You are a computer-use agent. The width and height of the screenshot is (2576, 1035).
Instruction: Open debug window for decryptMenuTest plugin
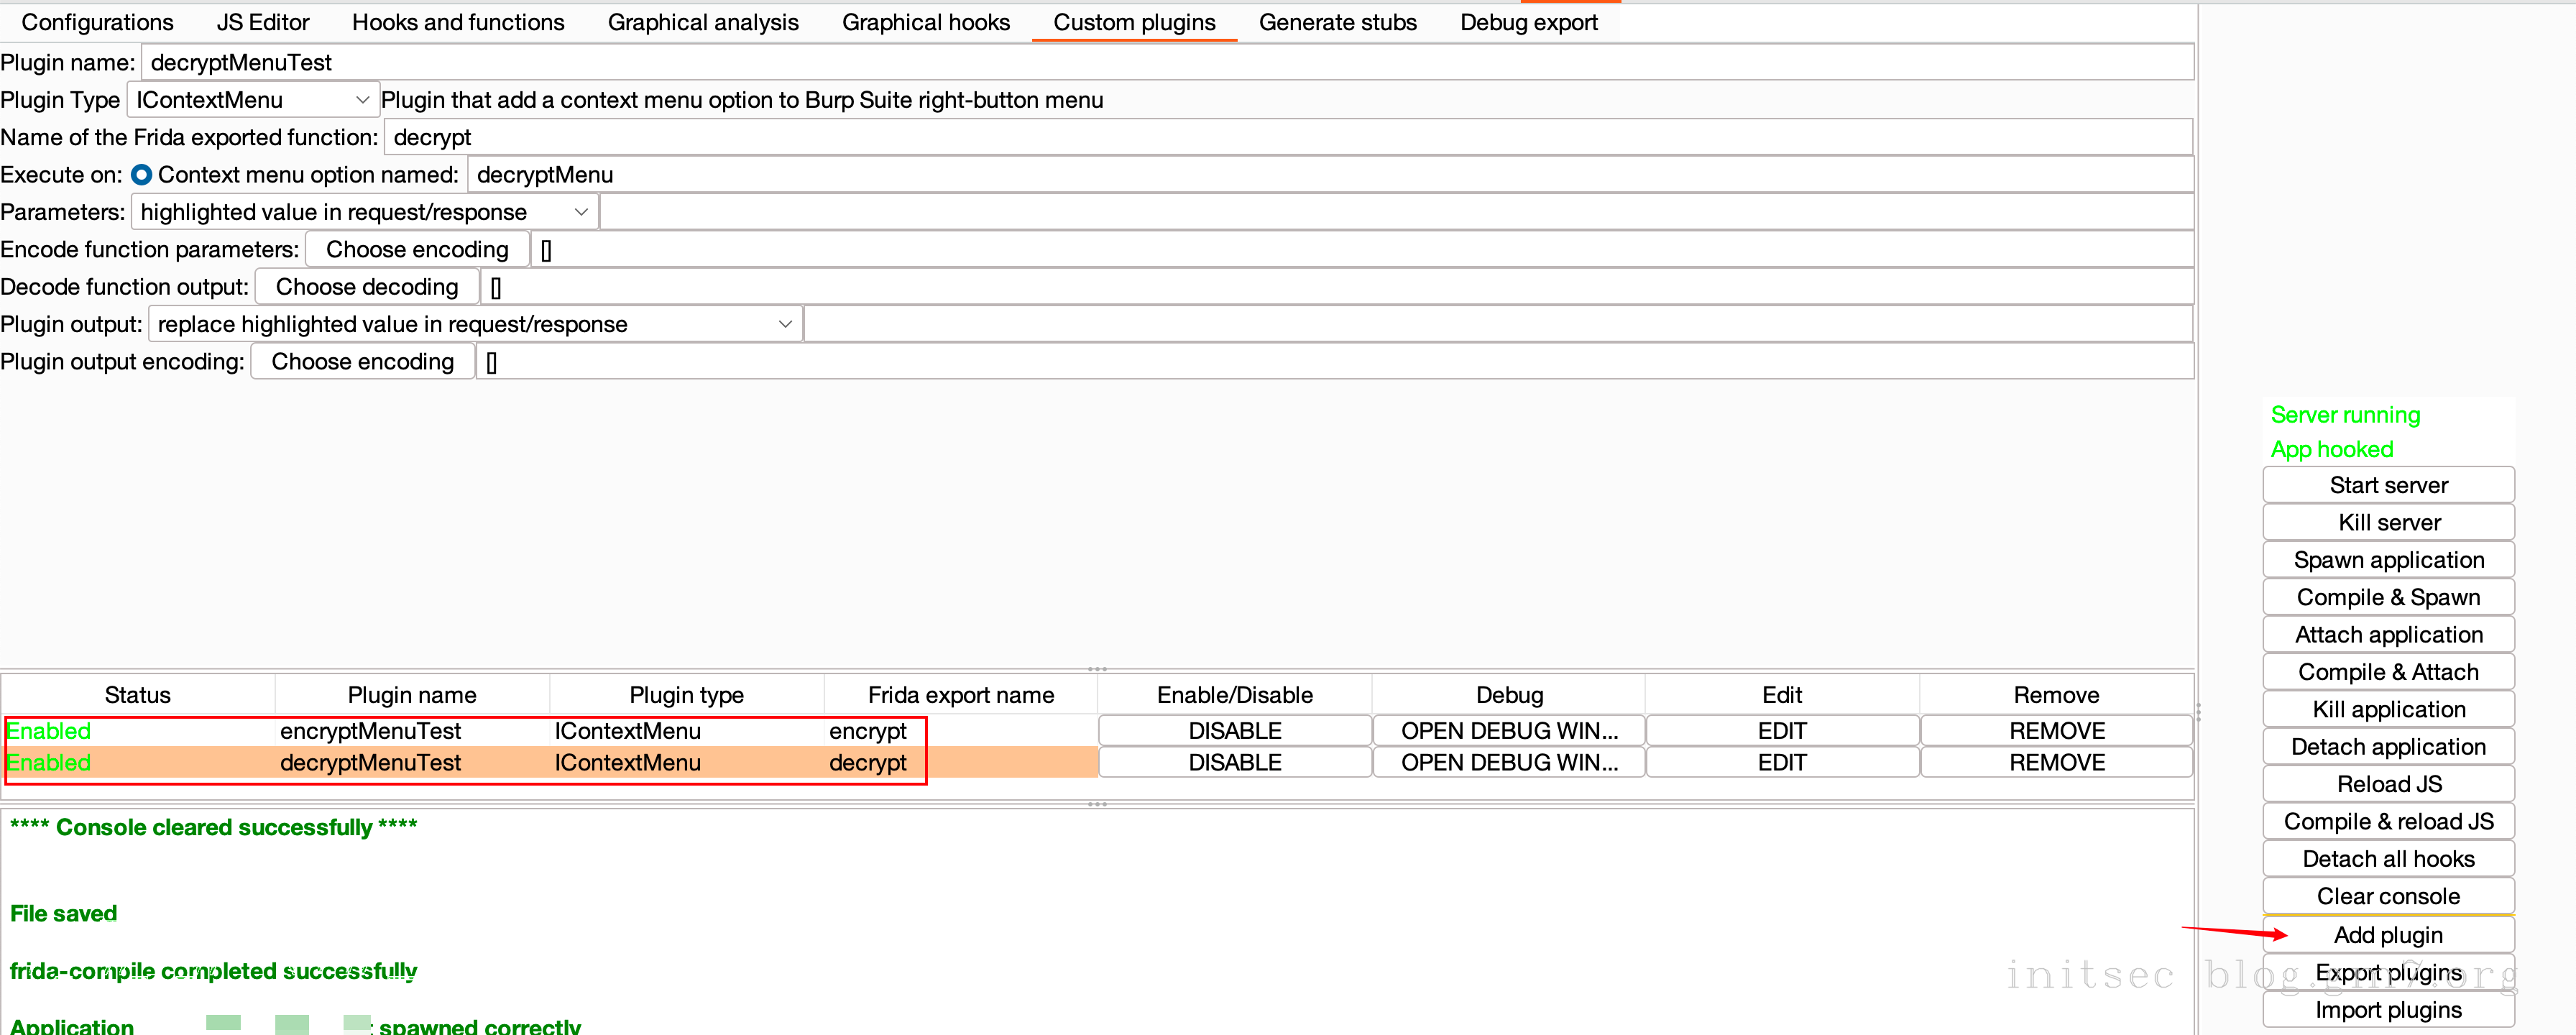coord(1508,762)
